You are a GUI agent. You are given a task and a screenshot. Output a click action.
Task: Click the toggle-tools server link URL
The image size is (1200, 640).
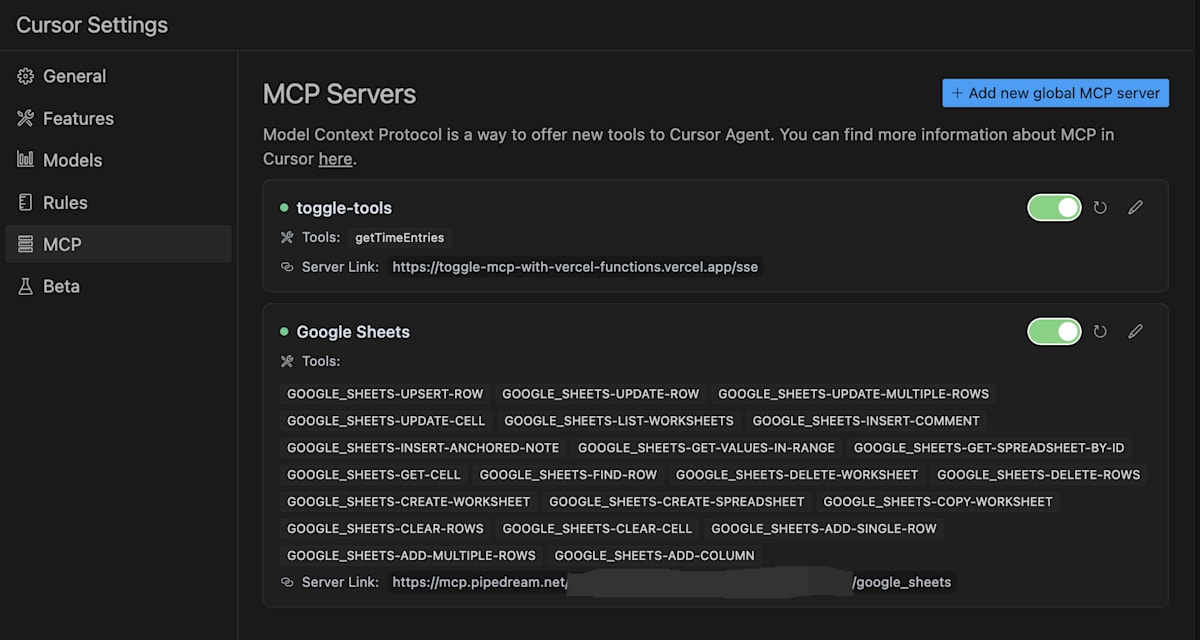pyautogui.click(x=575, y=268)
